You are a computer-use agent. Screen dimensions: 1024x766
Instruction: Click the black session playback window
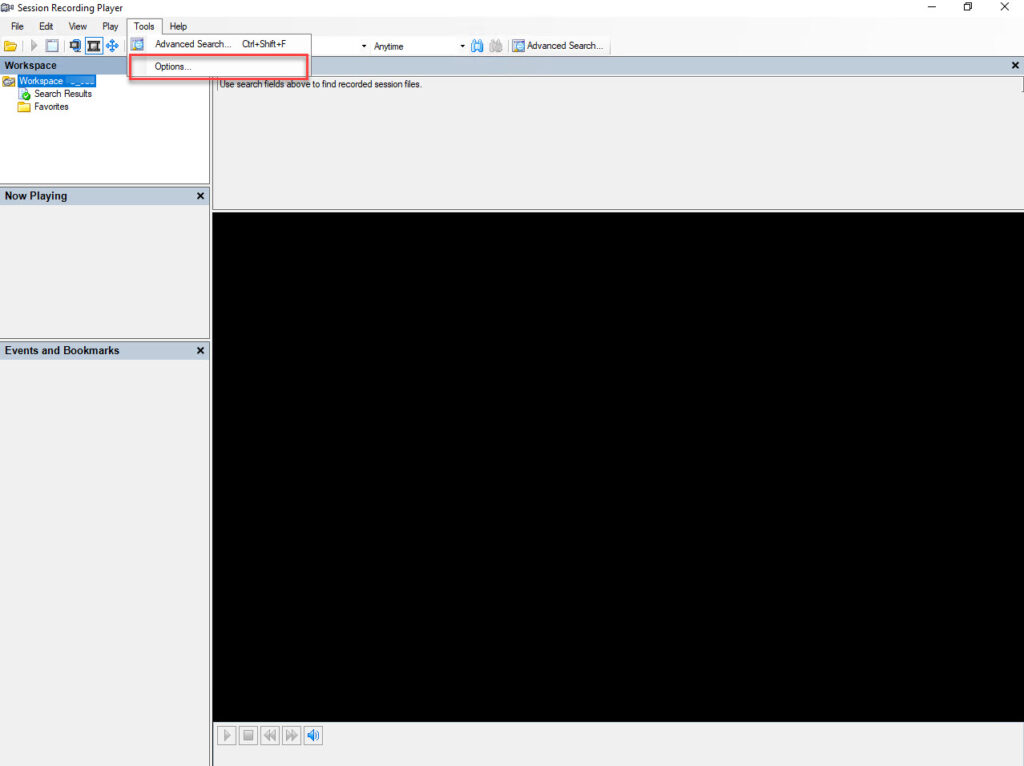point(618,467)
